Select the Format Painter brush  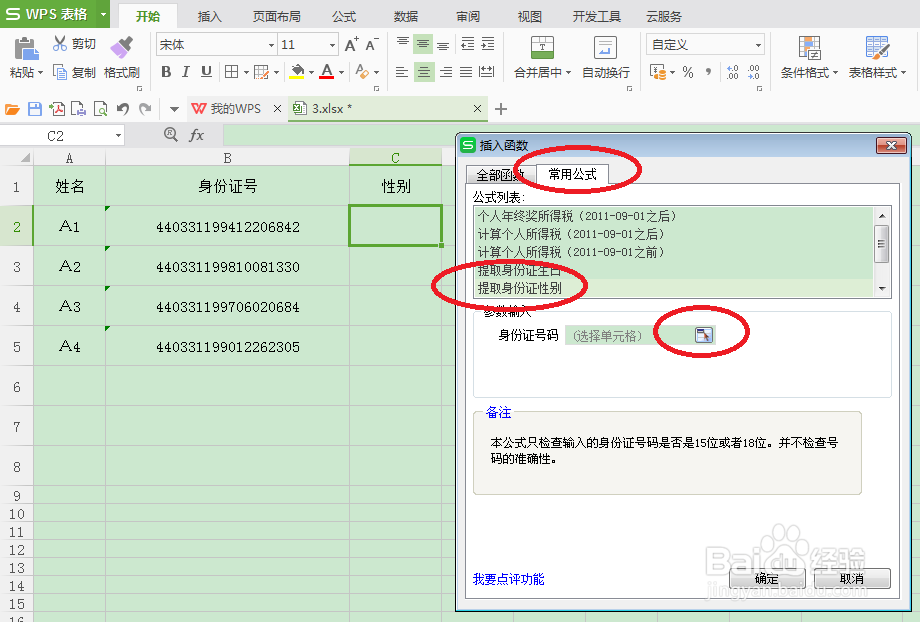point(121,48)
